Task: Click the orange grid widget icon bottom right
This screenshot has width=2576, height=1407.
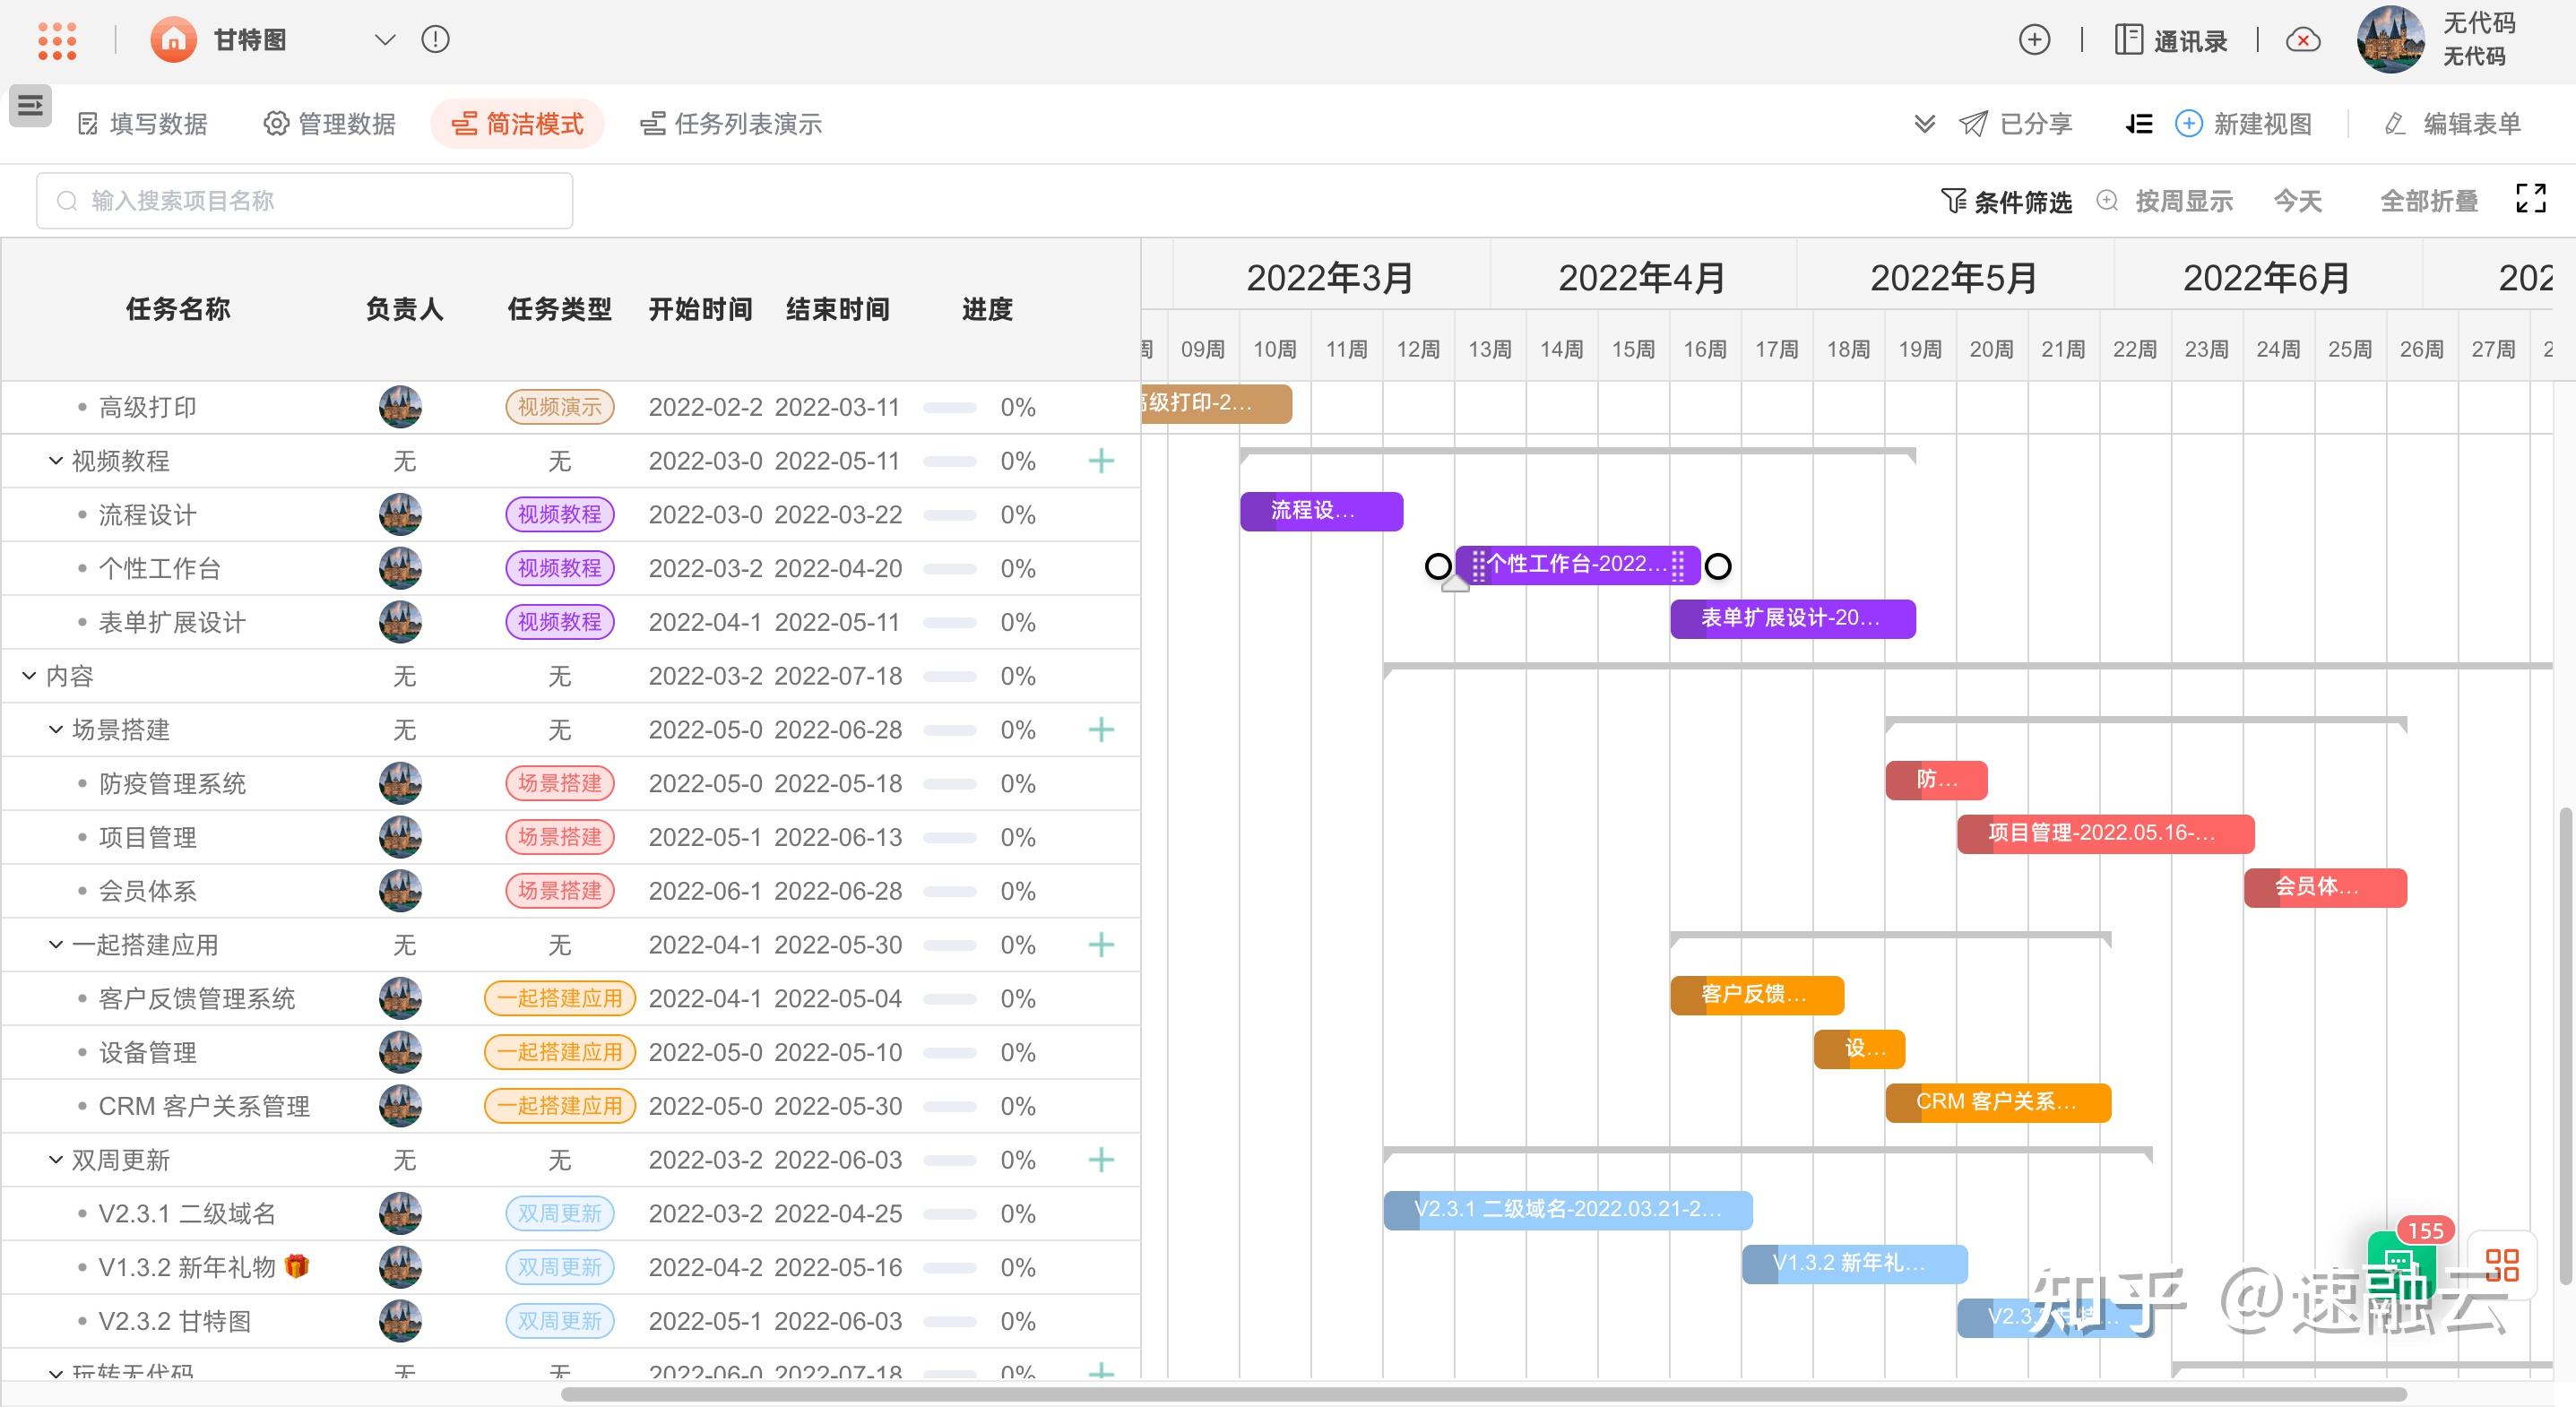Action: [2502, 1265]
